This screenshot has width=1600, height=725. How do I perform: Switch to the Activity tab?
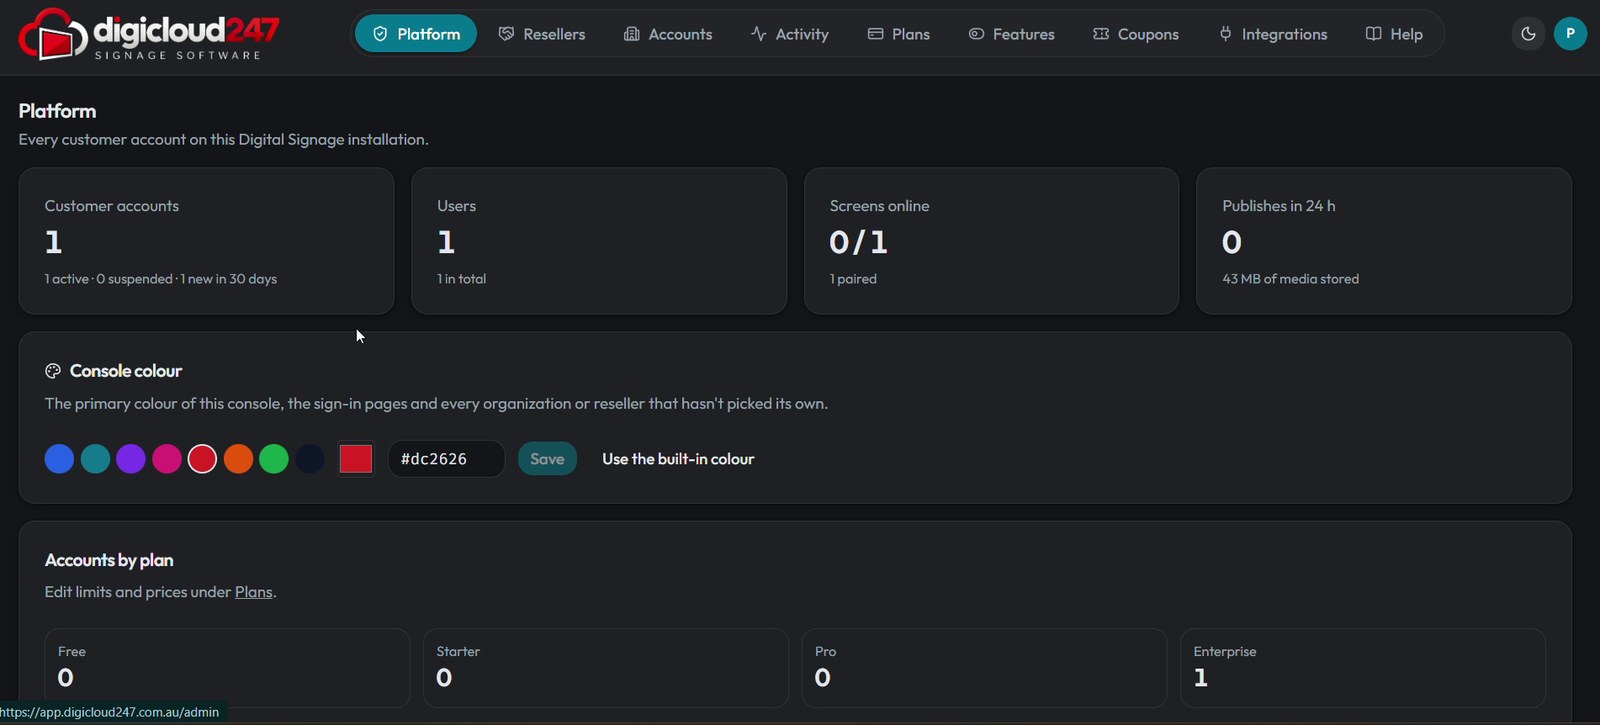(x=790, y=34)
